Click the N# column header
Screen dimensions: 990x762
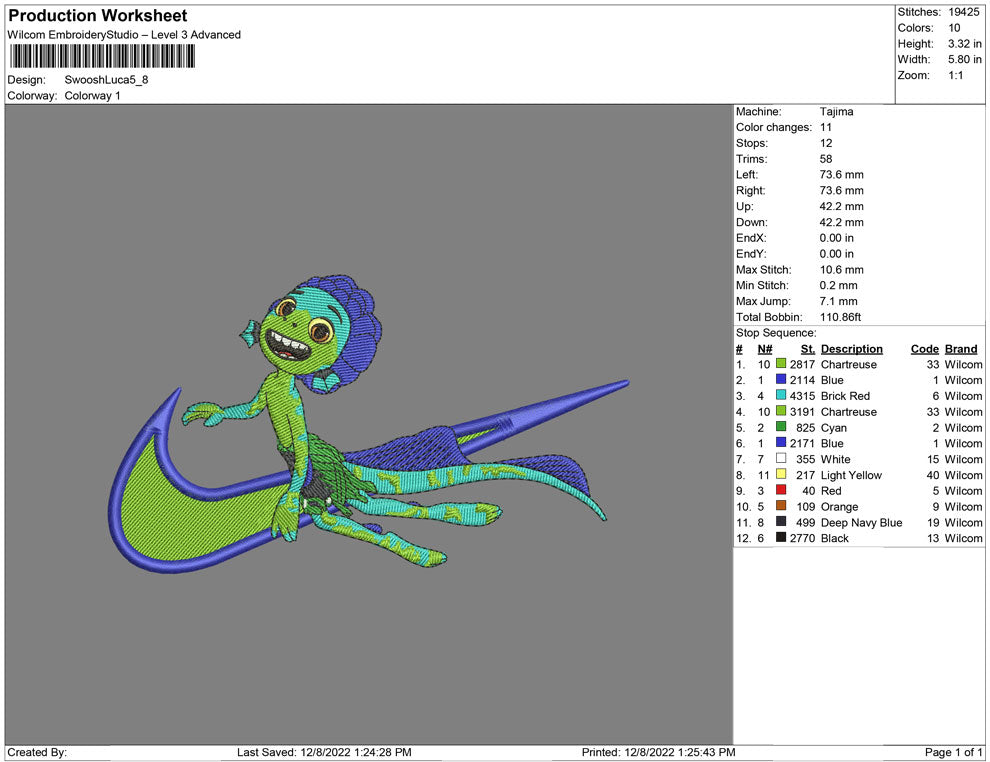(764, 349)
